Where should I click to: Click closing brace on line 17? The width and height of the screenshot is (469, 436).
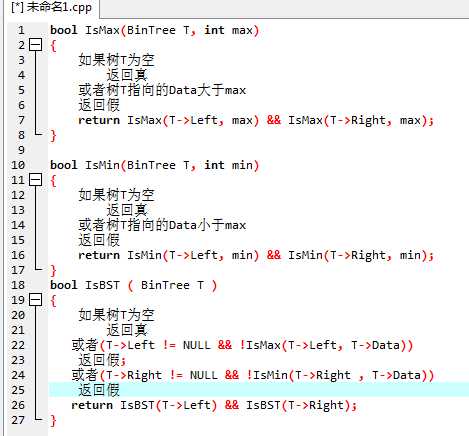pos(53,270)
